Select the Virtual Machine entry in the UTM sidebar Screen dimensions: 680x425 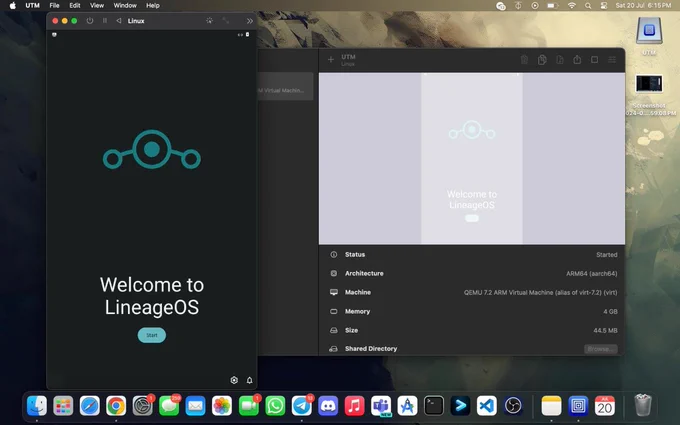pos(285,87)
